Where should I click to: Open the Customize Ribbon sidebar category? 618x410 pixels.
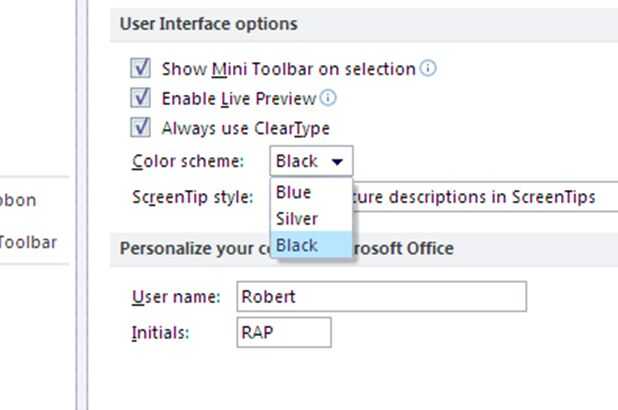(18, 200)
